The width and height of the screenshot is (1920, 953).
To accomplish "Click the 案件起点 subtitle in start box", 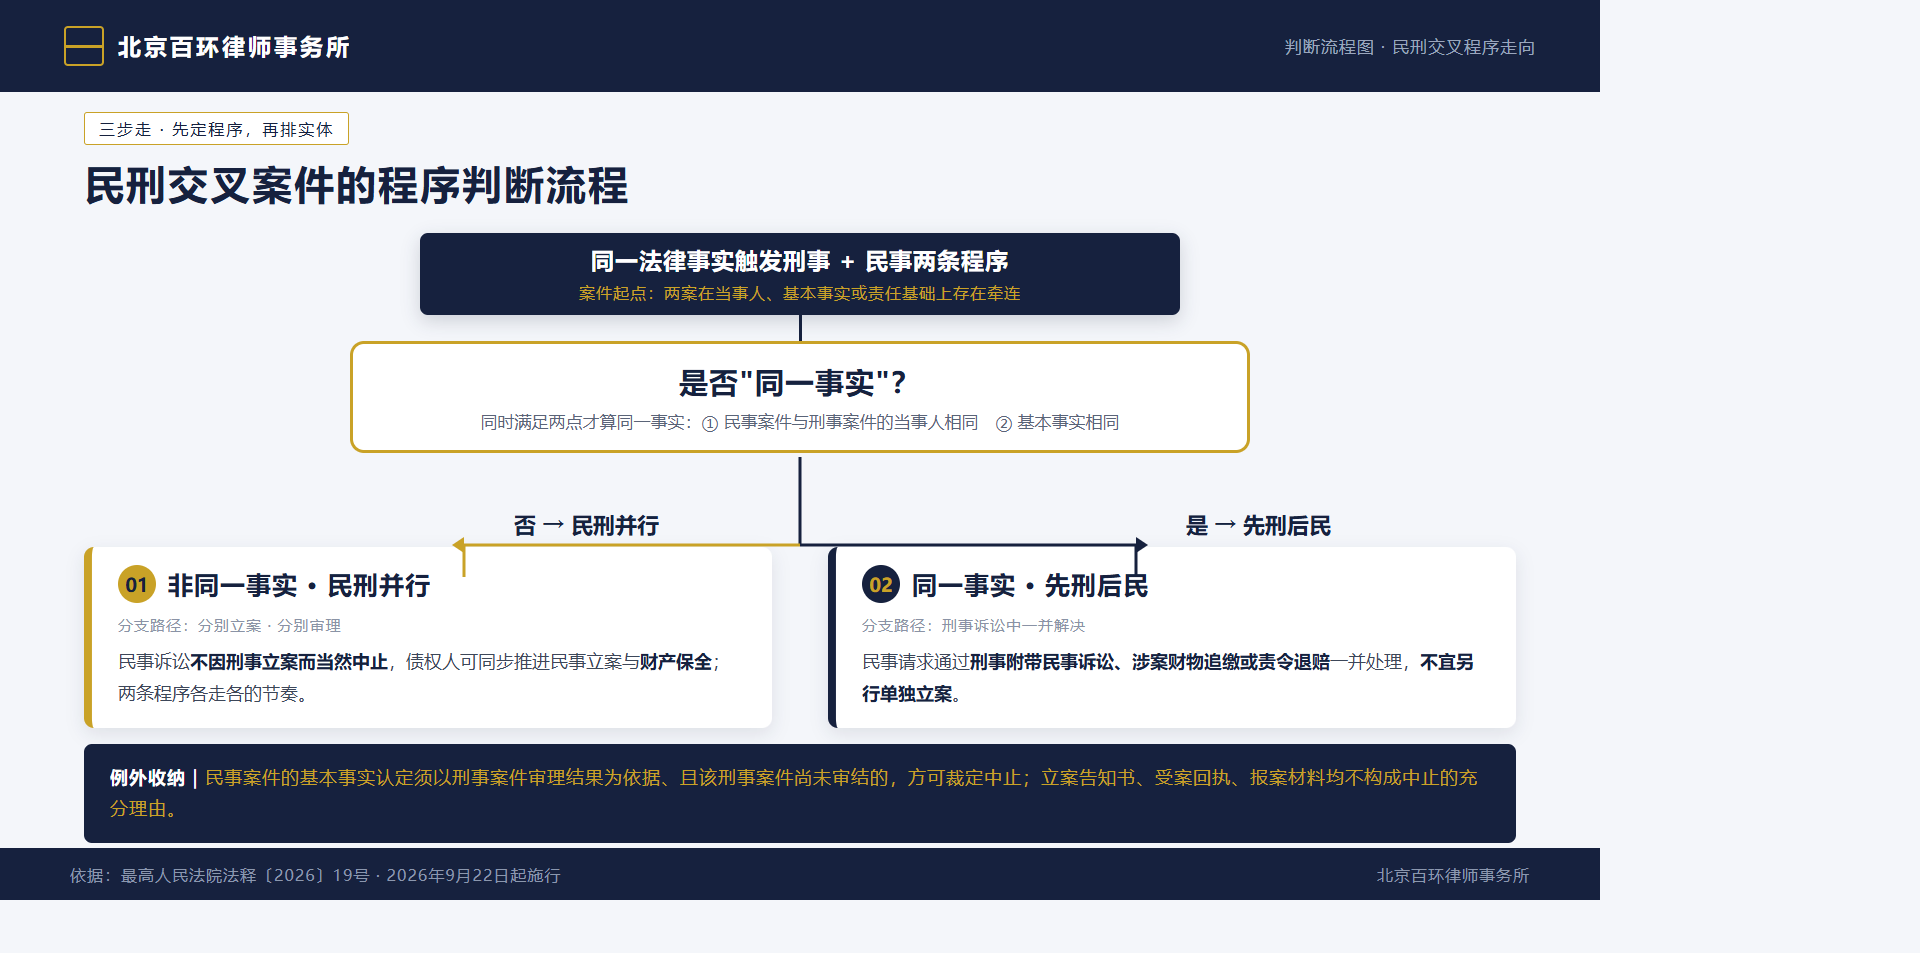I will click(800, 293).
